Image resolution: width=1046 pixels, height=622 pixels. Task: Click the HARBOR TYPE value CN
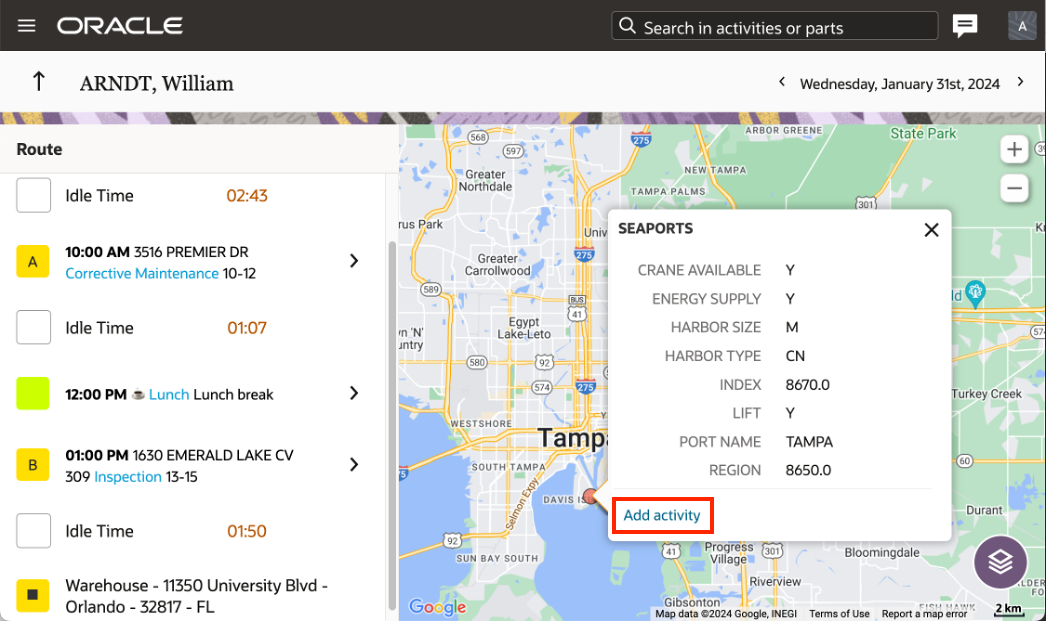pyautogui.click(x=795, y=356)
